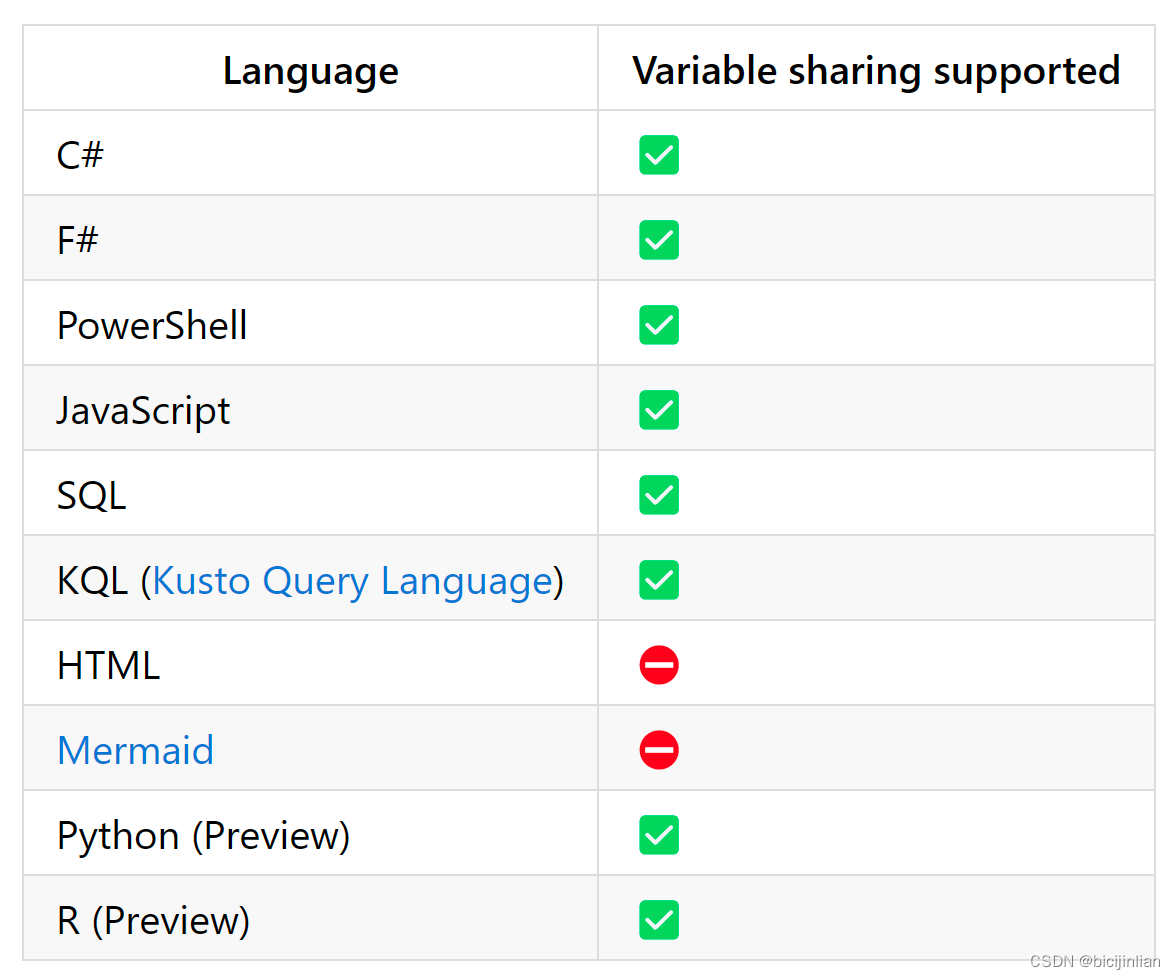Click the green checkmark in the C# row
The width and height of the screenshot is (1175, 980).
click(x=659, y=155)
